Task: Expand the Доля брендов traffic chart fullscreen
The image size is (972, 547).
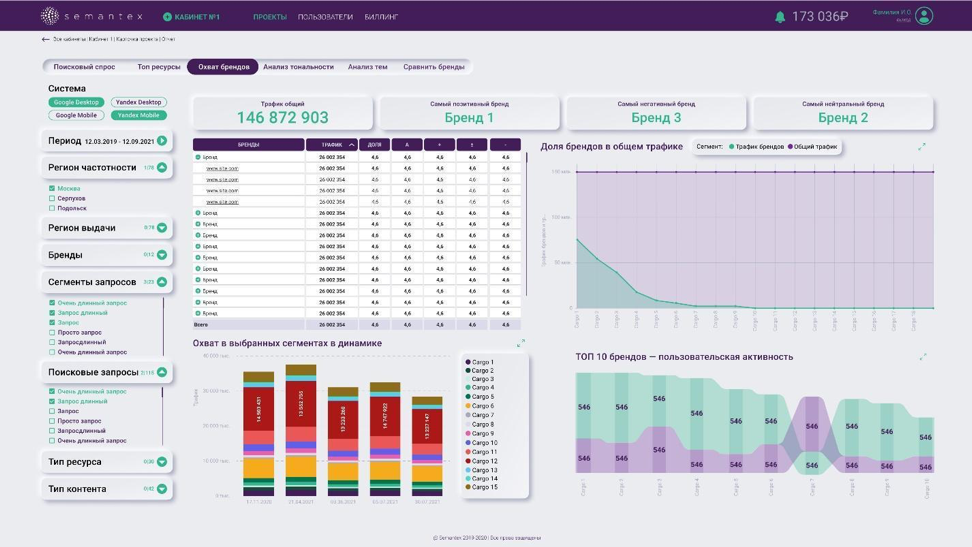Action: click(x=922, y=147)
